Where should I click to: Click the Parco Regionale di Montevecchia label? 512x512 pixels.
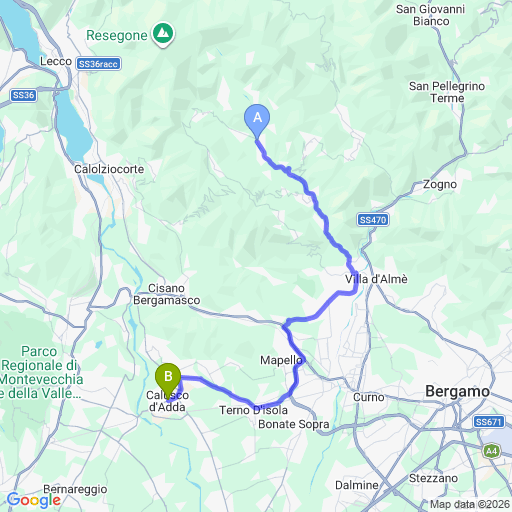pos(39,372)
